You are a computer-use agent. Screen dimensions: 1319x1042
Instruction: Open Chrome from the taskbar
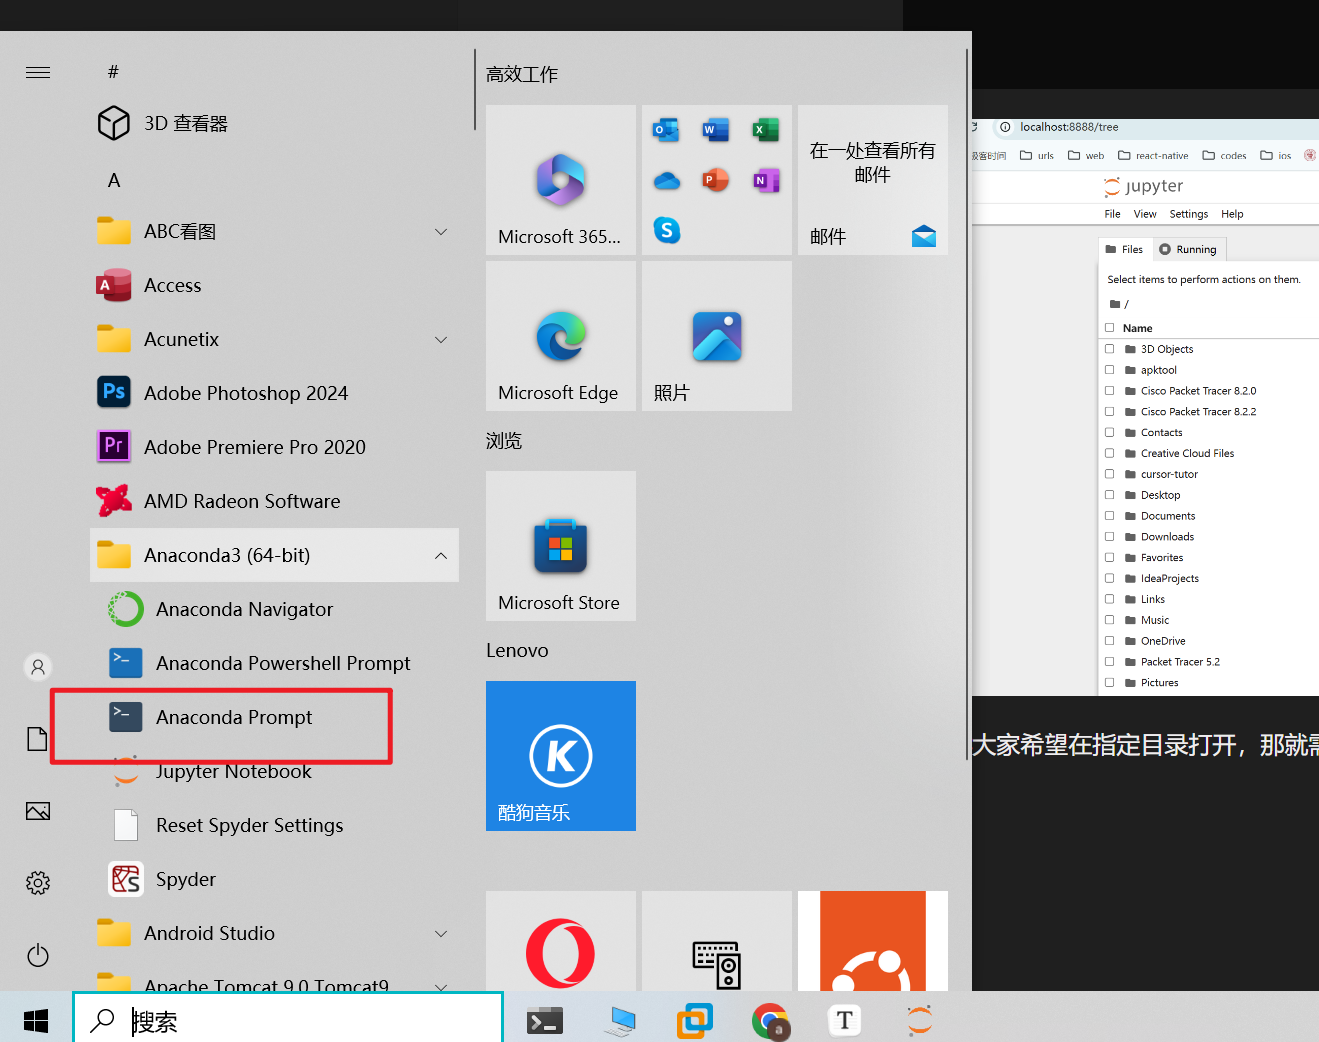coord(770,1020)
